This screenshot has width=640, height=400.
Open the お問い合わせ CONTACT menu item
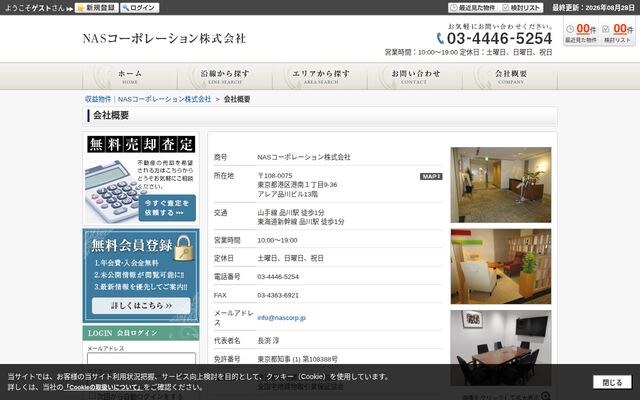[x=415, y=76]
